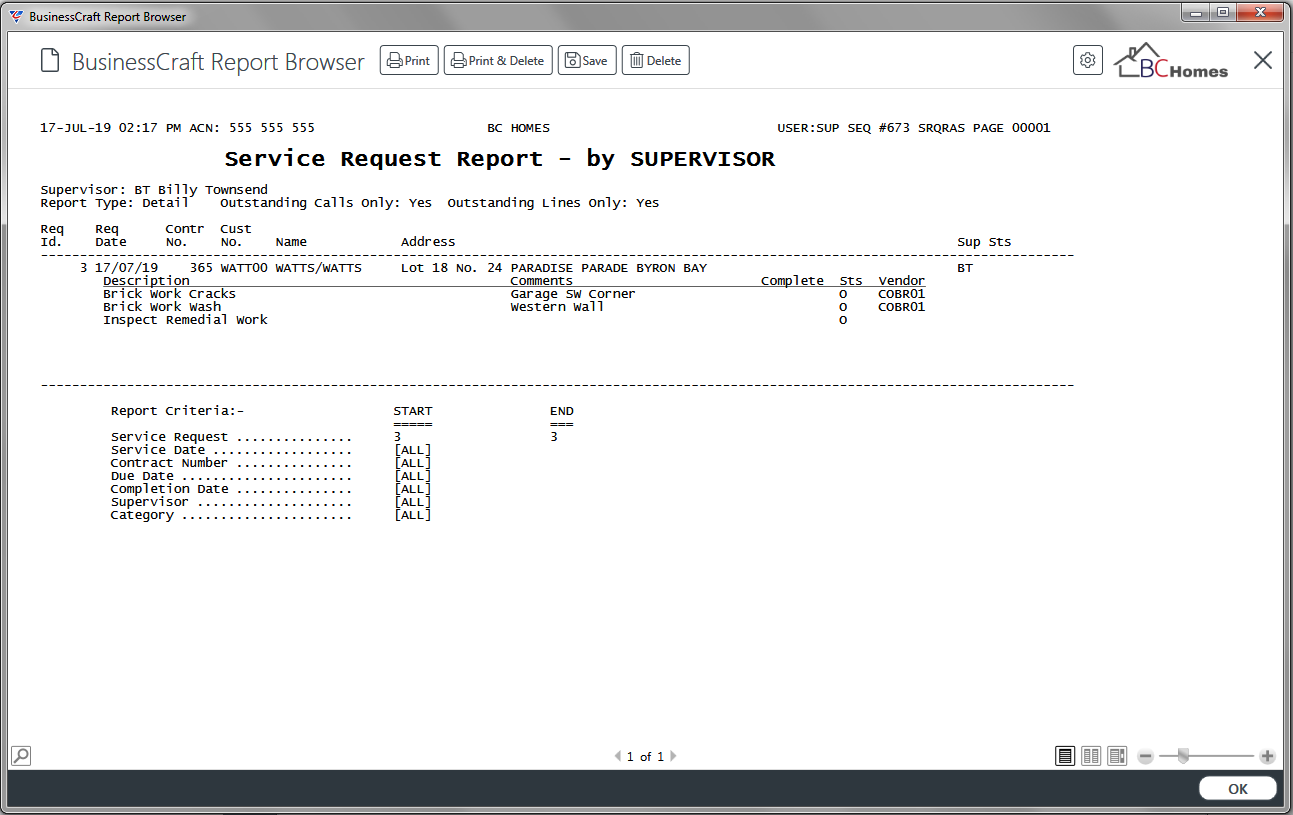The image size is (1293, 815).
Task: Click 'Inspect Remedial Work' line
Action: (185, 320)
